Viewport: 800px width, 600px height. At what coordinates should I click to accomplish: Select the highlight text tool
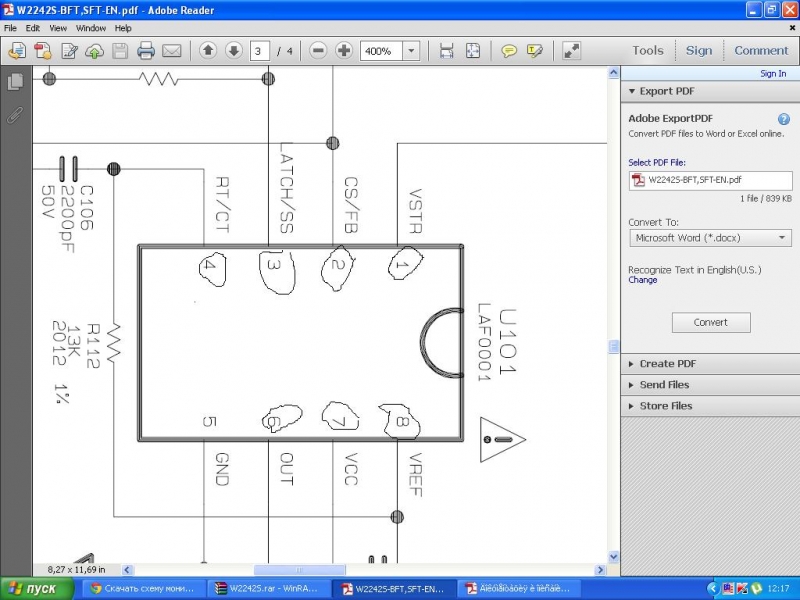point(535,51)
